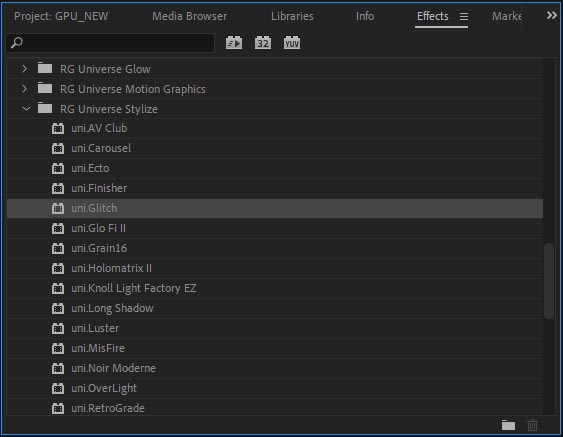Click the effect icon next to uni.Glitch
The height and width of the screenshot is (437, 563).
click(x=58, y=208)
